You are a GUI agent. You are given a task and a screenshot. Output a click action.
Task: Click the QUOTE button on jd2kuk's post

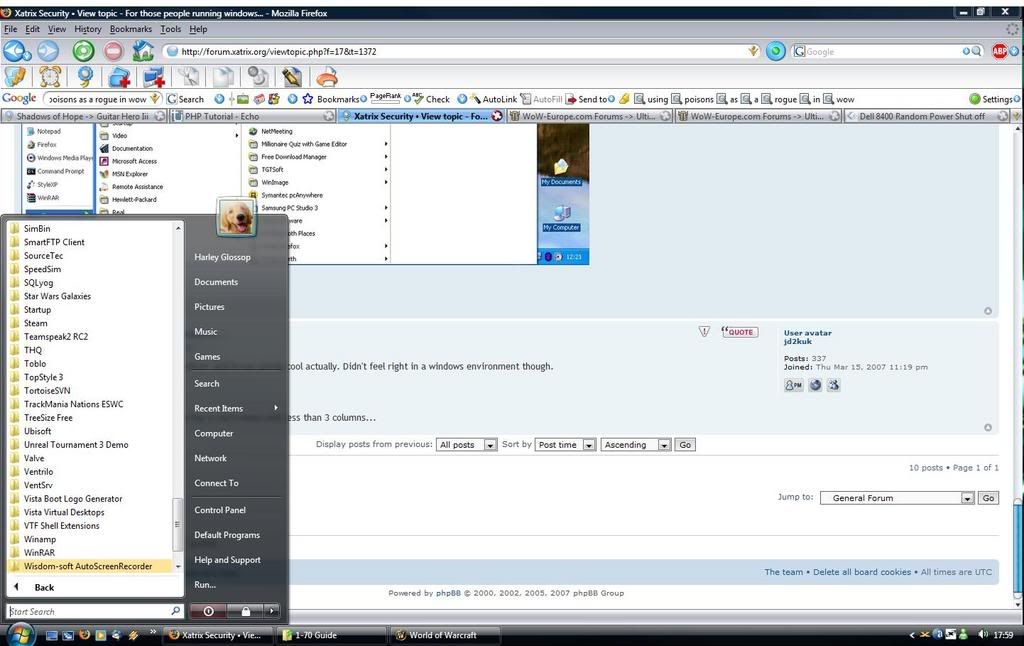click(x=739, y=332)
